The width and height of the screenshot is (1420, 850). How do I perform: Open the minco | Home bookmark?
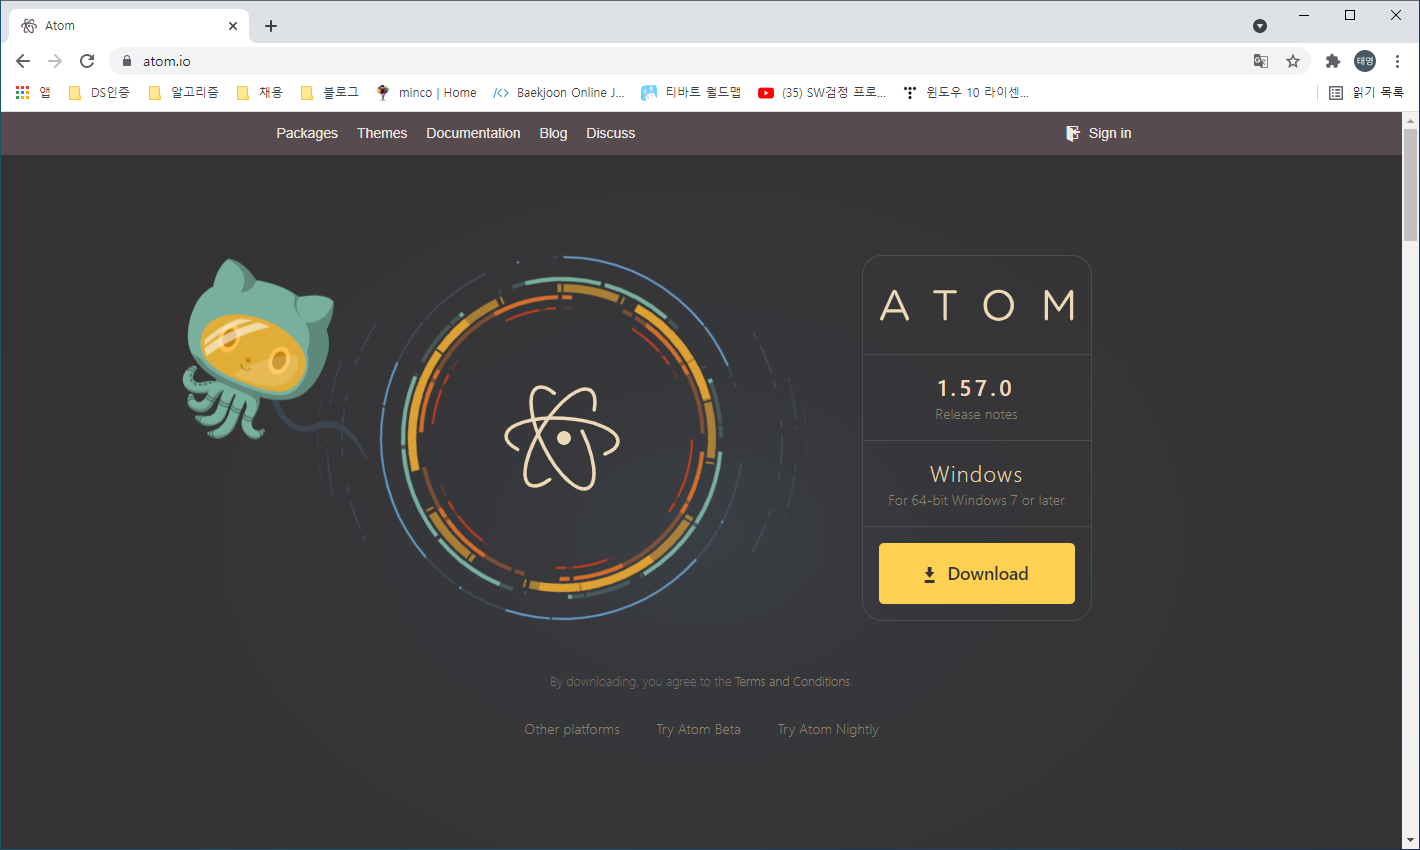pyautogui.click(x=427, y=92)
